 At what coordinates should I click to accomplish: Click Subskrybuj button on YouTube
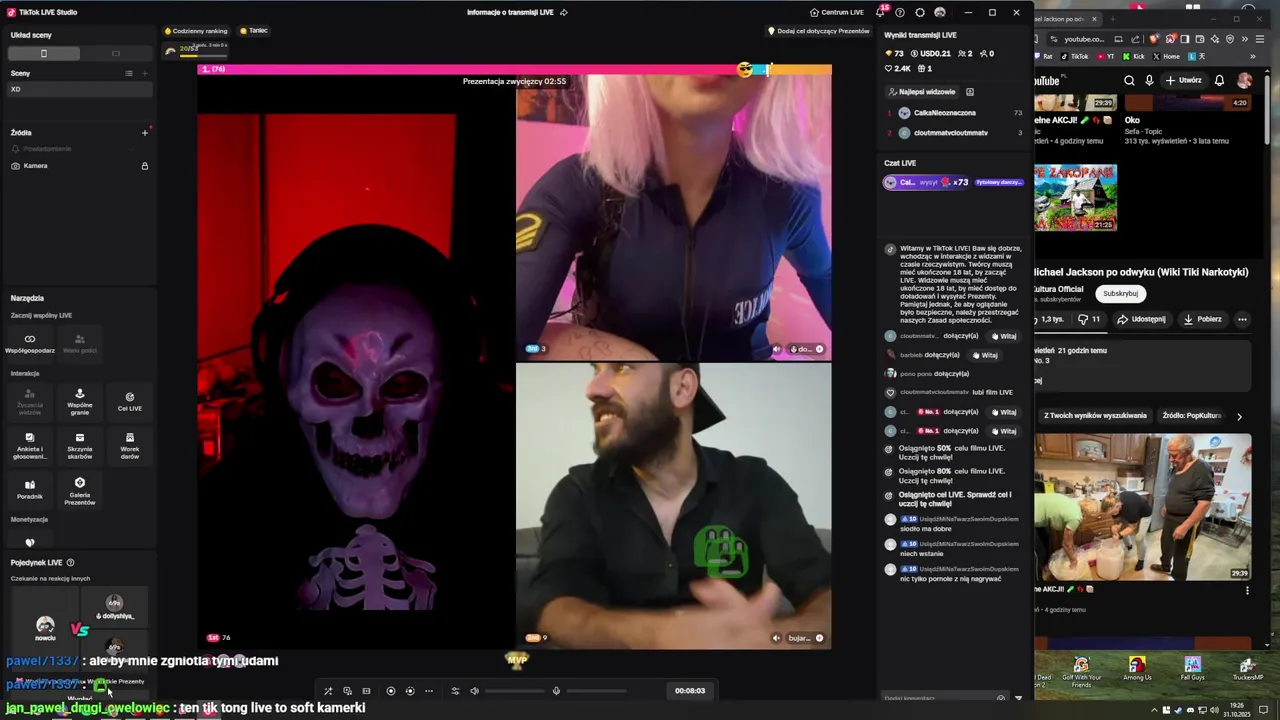pos(1121,294)
